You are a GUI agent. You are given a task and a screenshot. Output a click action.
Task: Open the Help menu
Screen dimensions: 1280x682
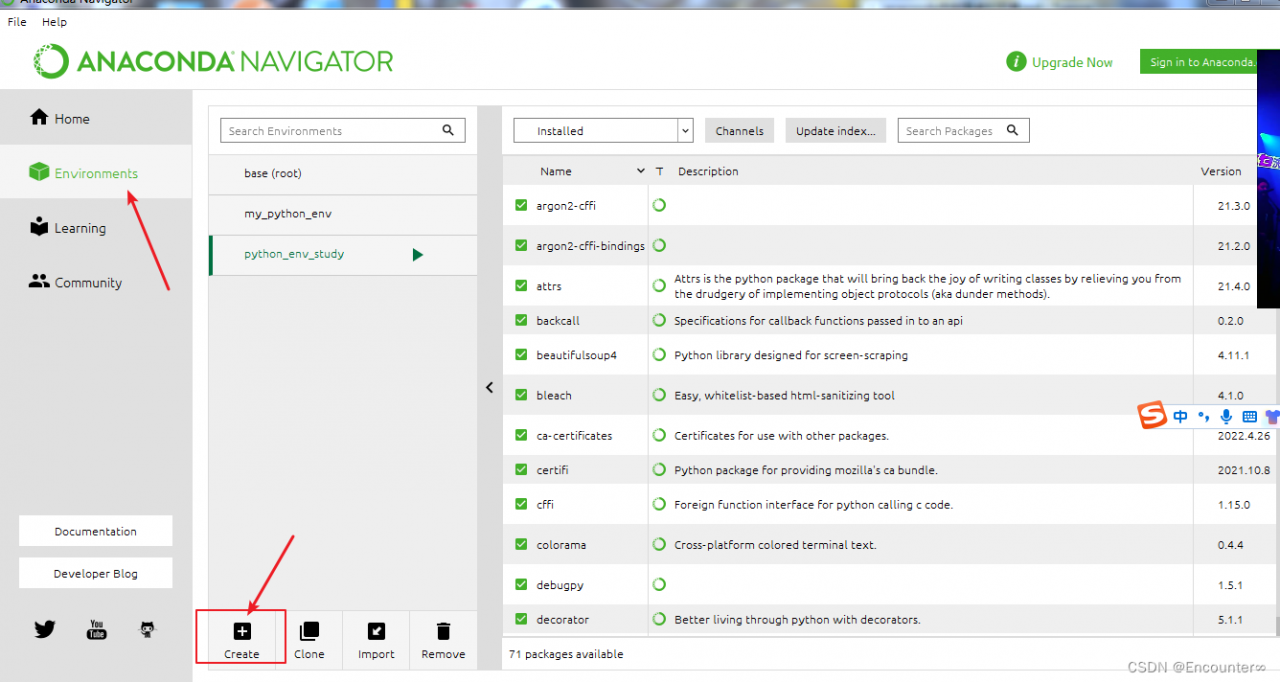pyautogui.click(x=55, y=21)
